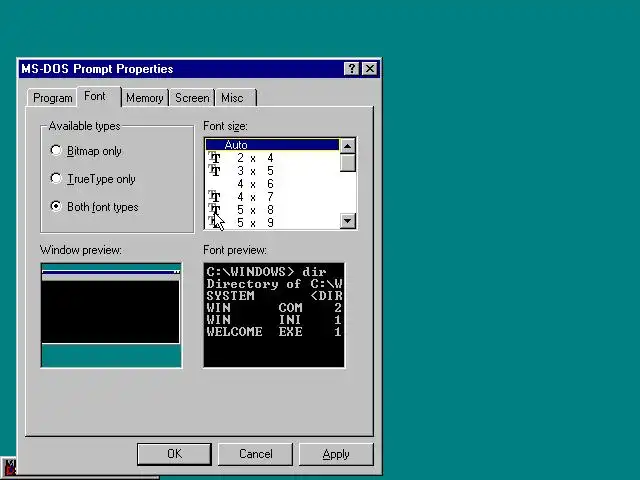Select font size 2 x 4
This screenshot has height=480, width=640.
pyautogui.click(x=272, y=158)
